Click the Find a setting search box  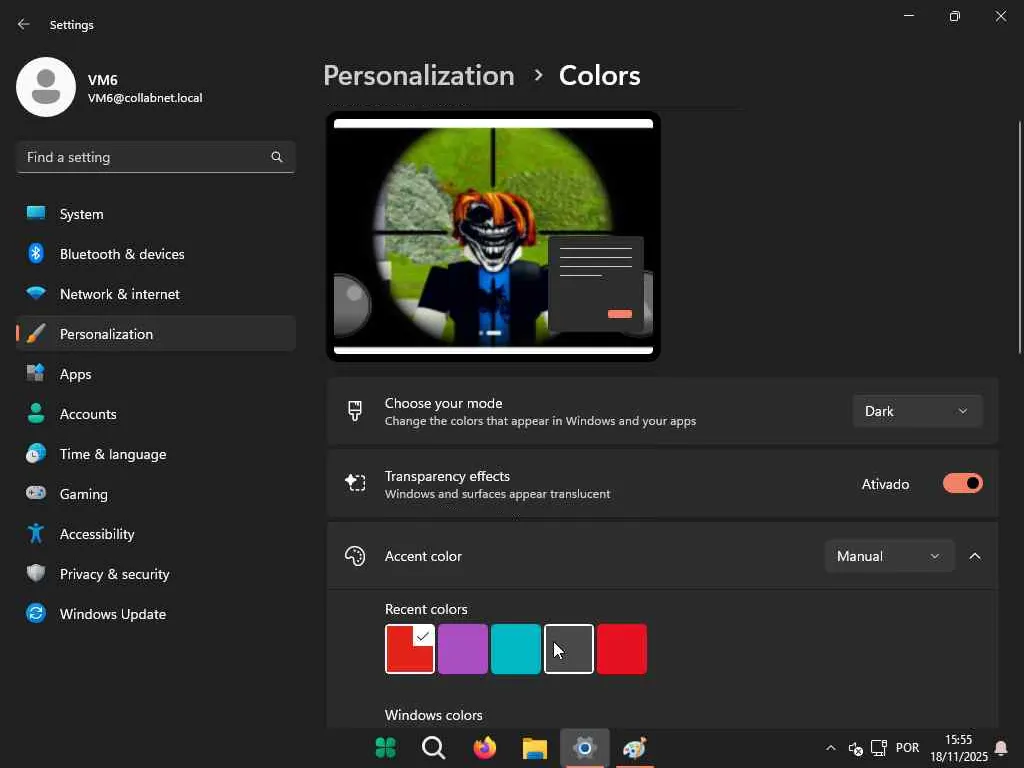(x=155, y=157)
